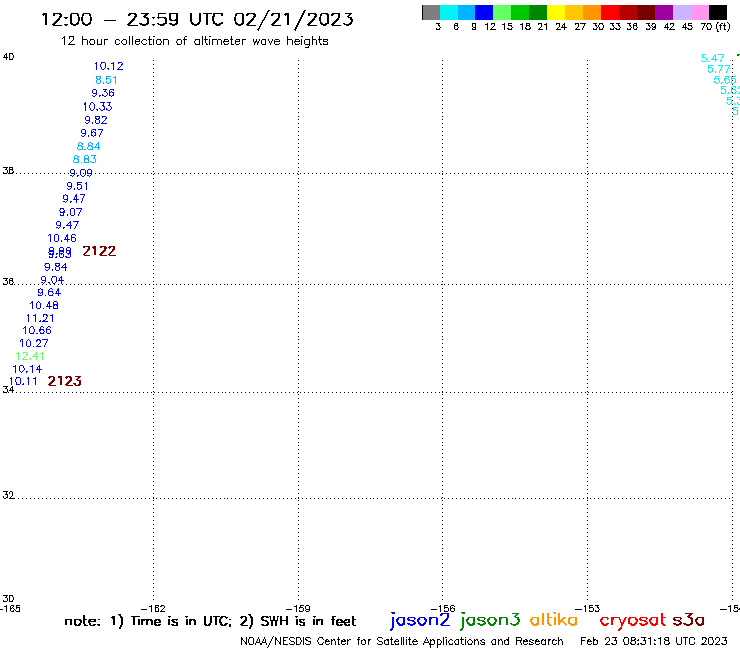
Task: Click the latitude axis label 40
Action: tap(8, 57)
